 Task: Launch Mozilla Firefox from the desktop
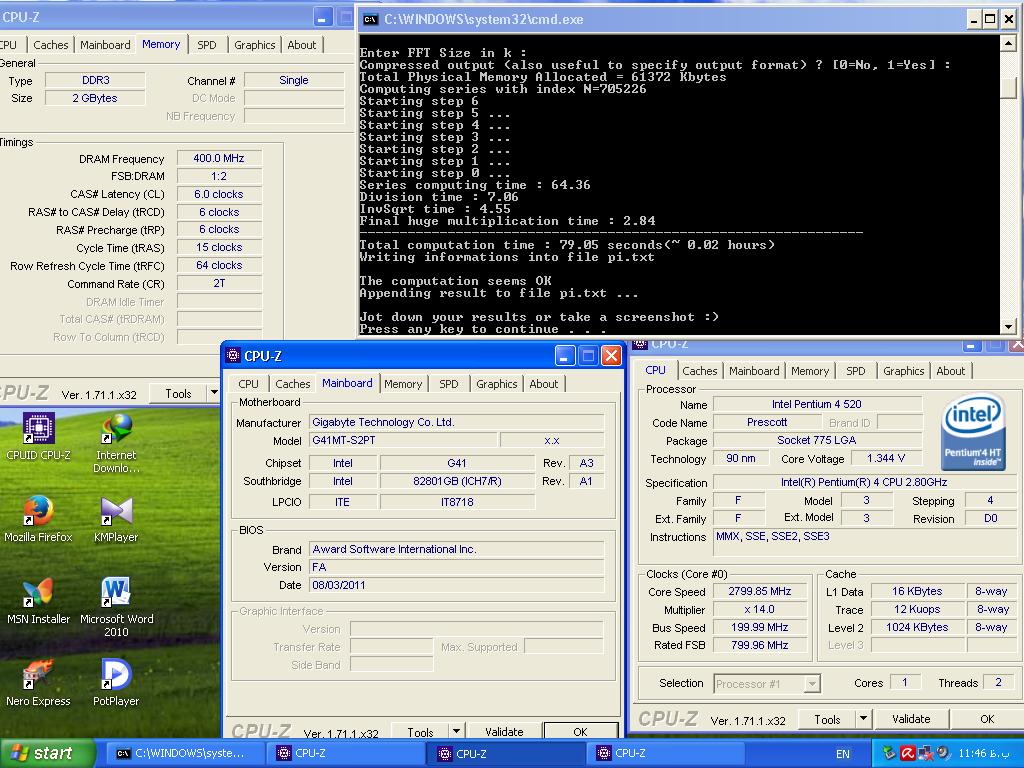(x=38, y=519)
